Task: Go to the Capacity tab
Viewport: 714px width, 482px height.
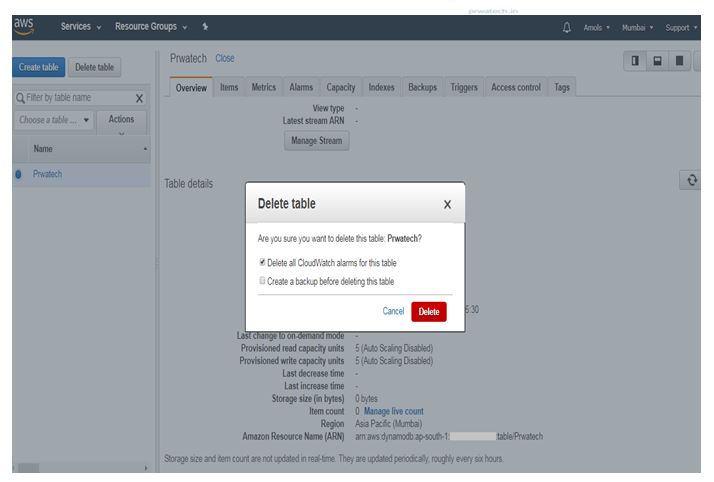Action: point(341,87)
